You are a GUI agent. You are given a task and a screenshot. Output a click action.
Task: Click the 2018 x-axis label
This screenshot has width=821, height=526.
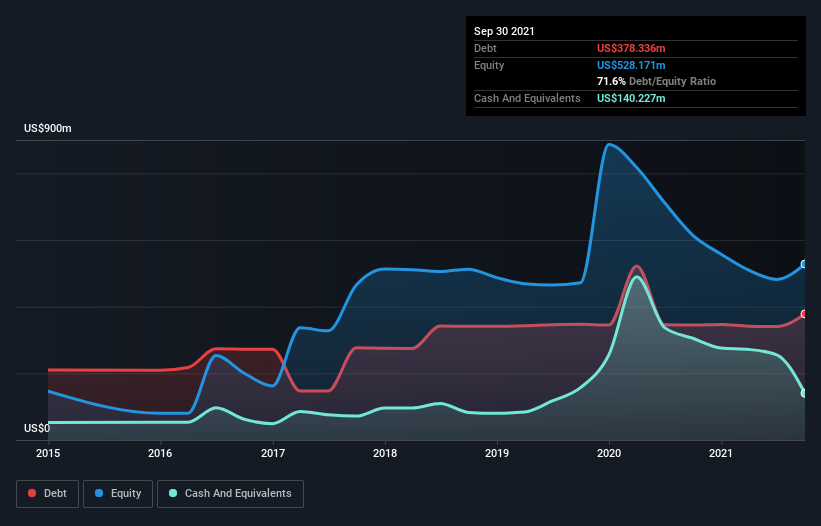coord(385,453)
